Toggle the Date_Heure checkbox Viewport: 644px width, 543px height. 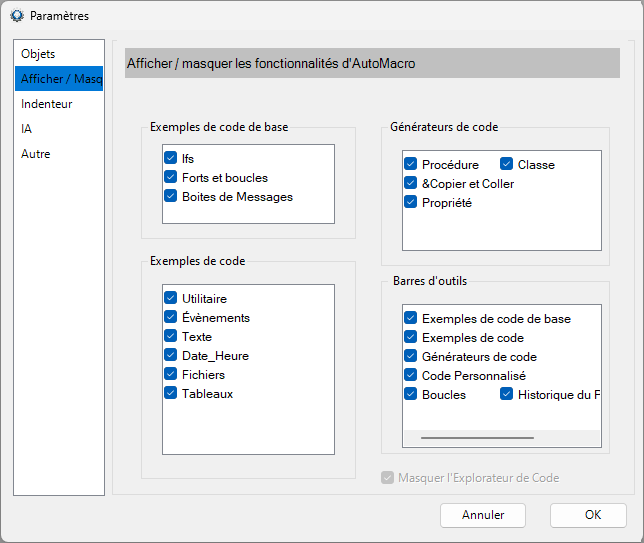tap(170, 355)
